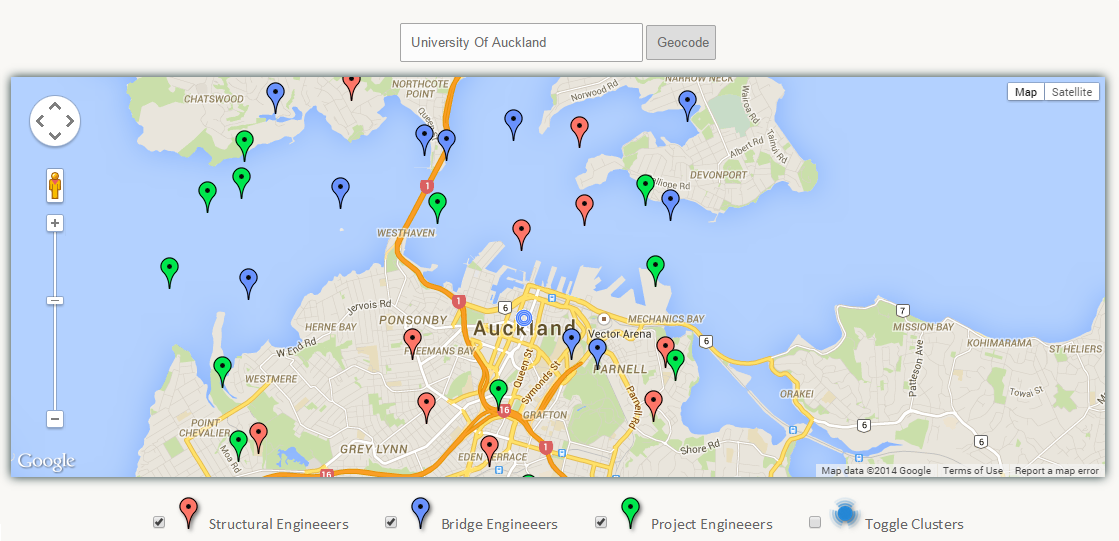Click the Report a map error link
This screenshot has width=1119, height=541.
pyautogui.click(x=1056, y=471)
